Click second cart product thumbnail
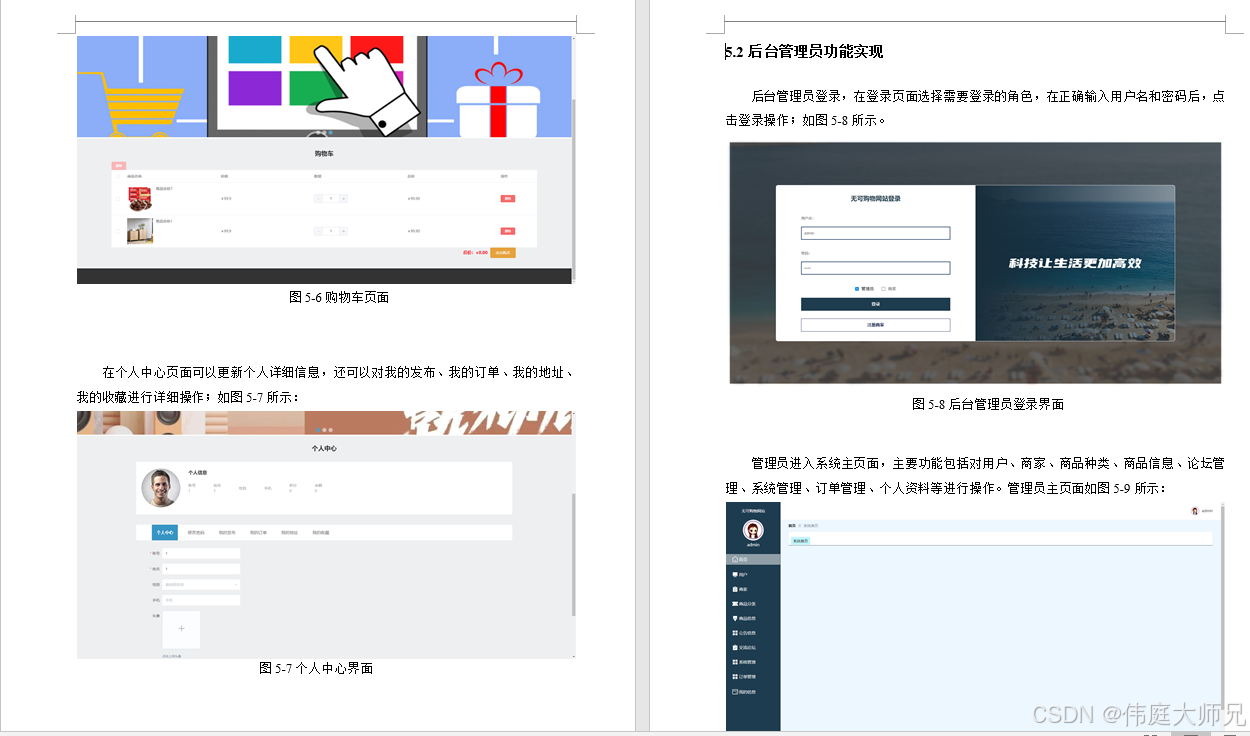This screenshot has height=736, width=1250. (x=140, y=231)
